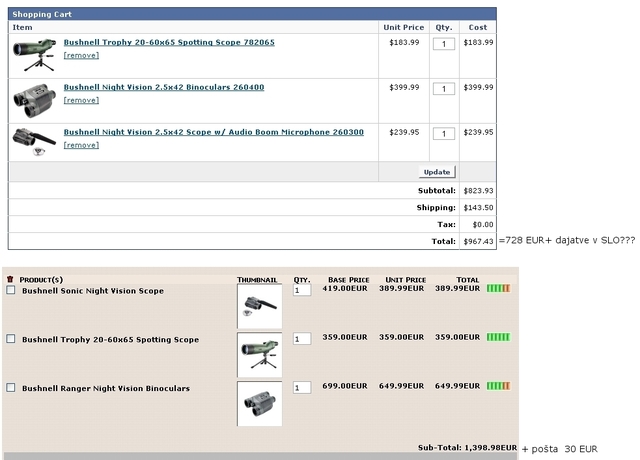
Task: Click stock indicator bar for Sonic Night Vision Scope
Action: 498,288
